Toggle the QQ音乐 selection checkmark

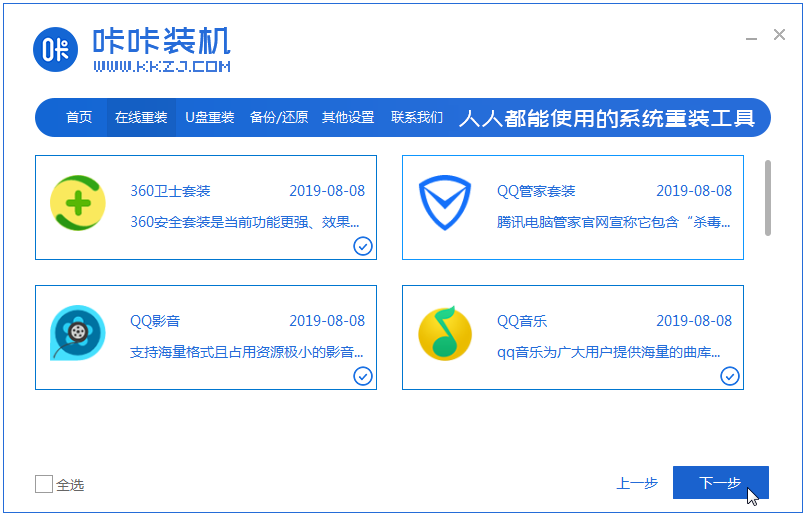point(730,376)
